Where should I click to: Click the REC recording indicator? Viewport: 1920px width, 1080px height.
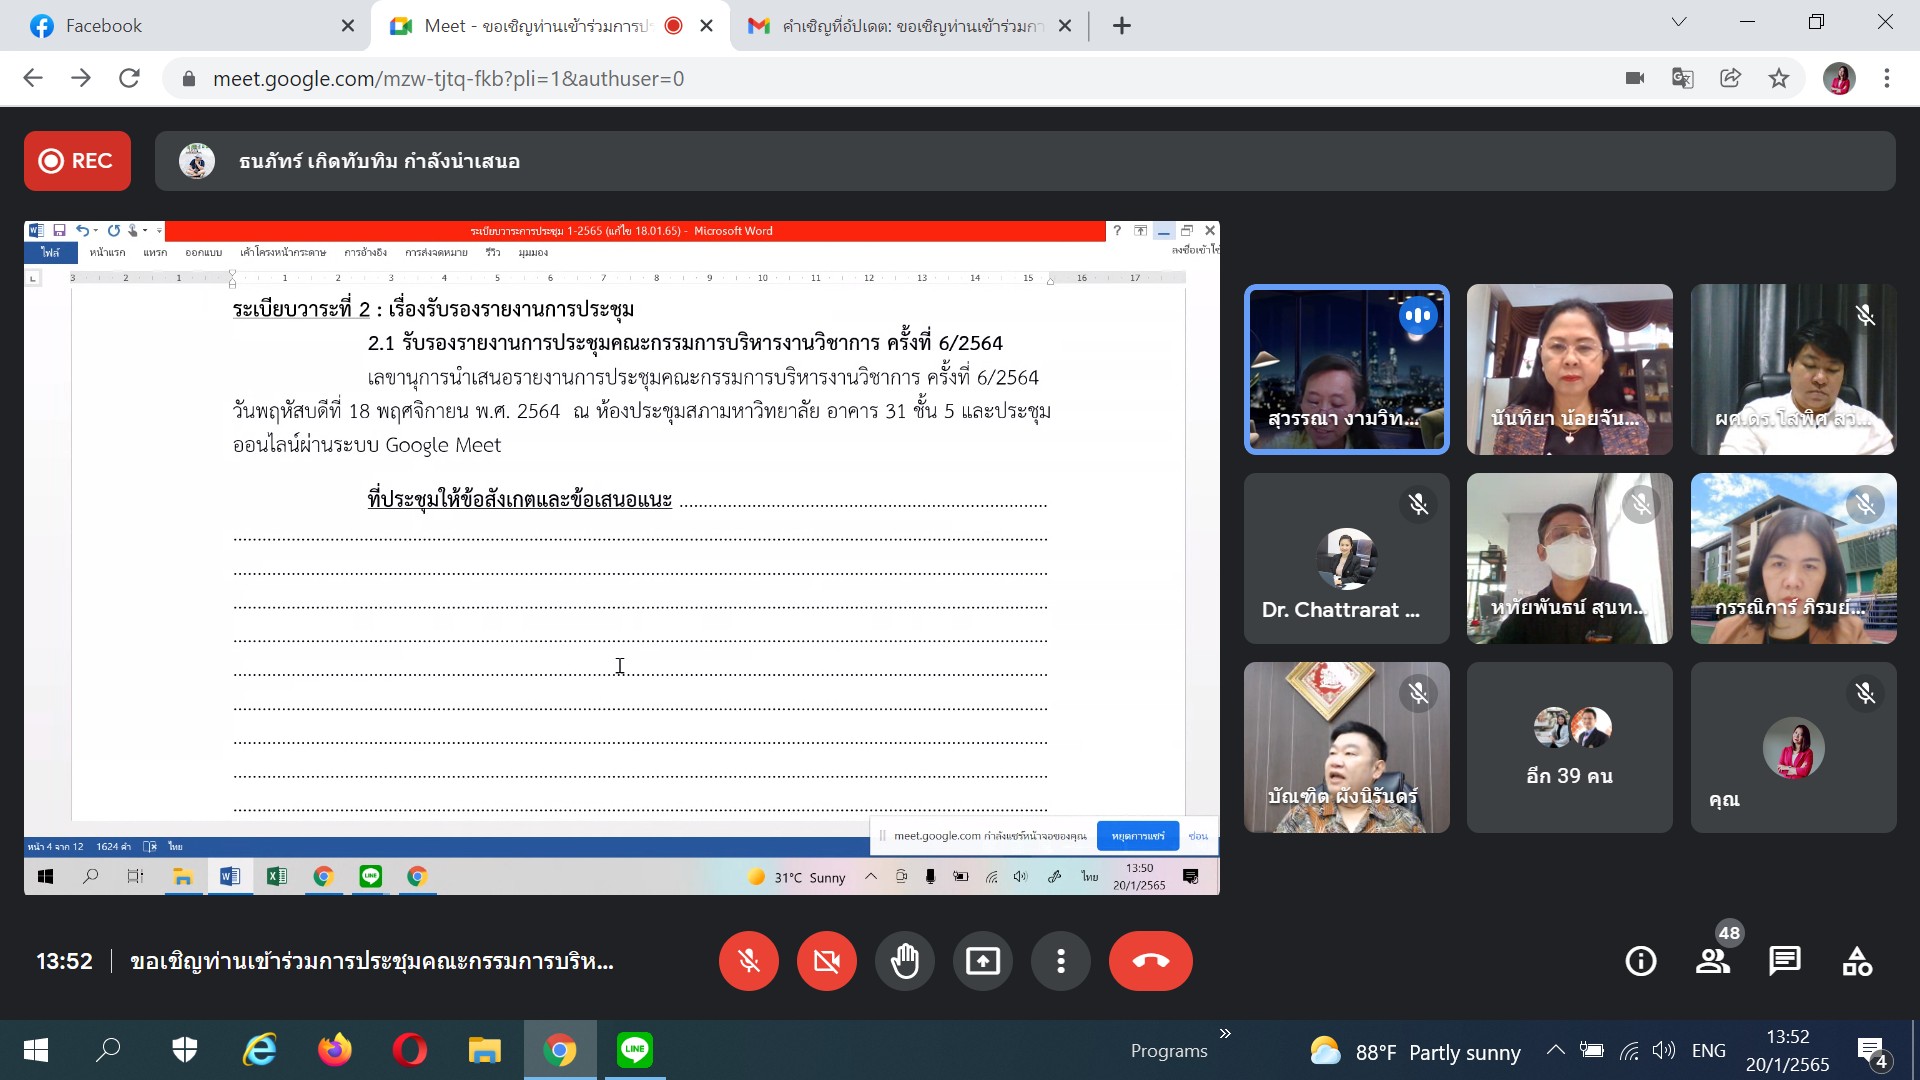[77, 161]
